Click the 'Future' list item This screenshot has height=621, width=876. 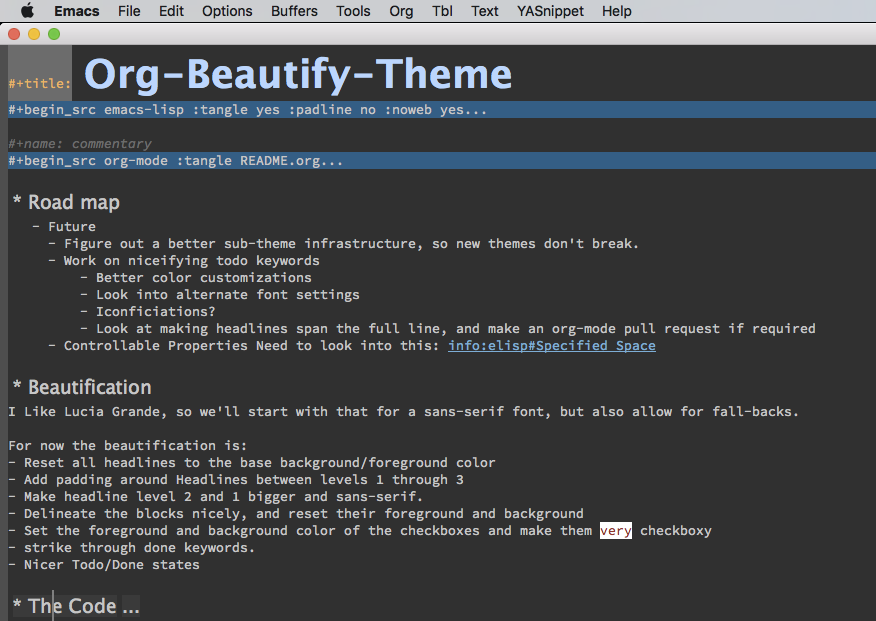pyautogui.click(x=72, y=227)
